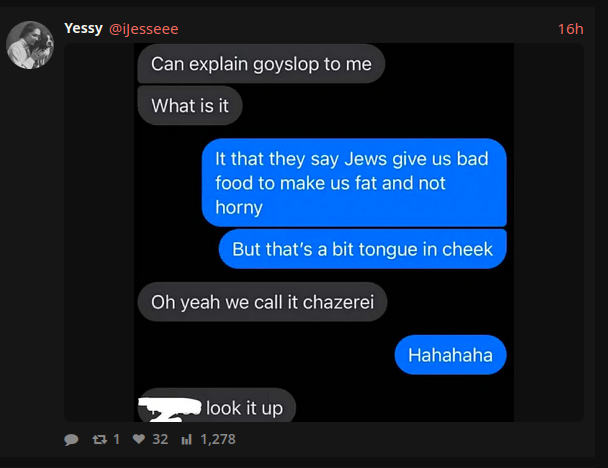Open the @iJesseee handle link
Image resolution: width=608 pixels, height=468 pixels.
coord(144,29)
